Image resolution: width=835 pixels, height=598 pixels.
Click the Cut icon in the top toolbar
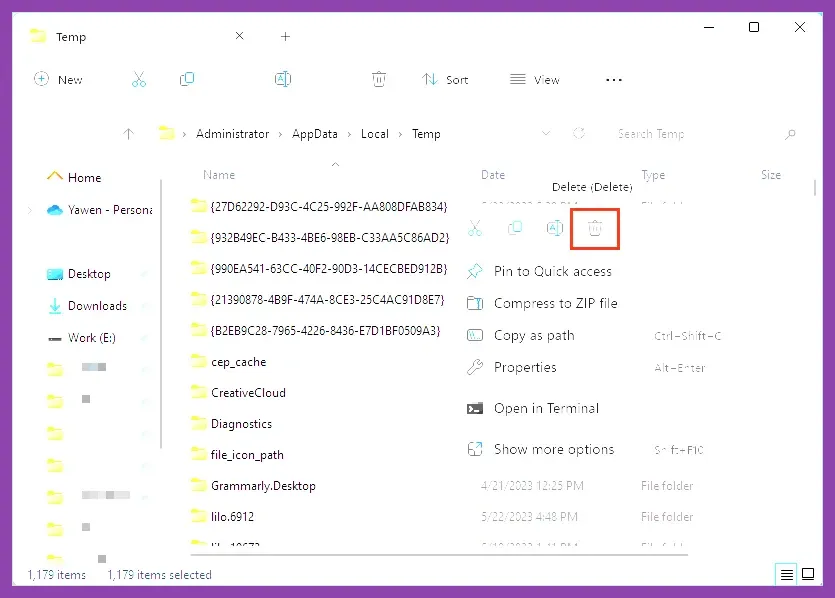click(139, 79)
